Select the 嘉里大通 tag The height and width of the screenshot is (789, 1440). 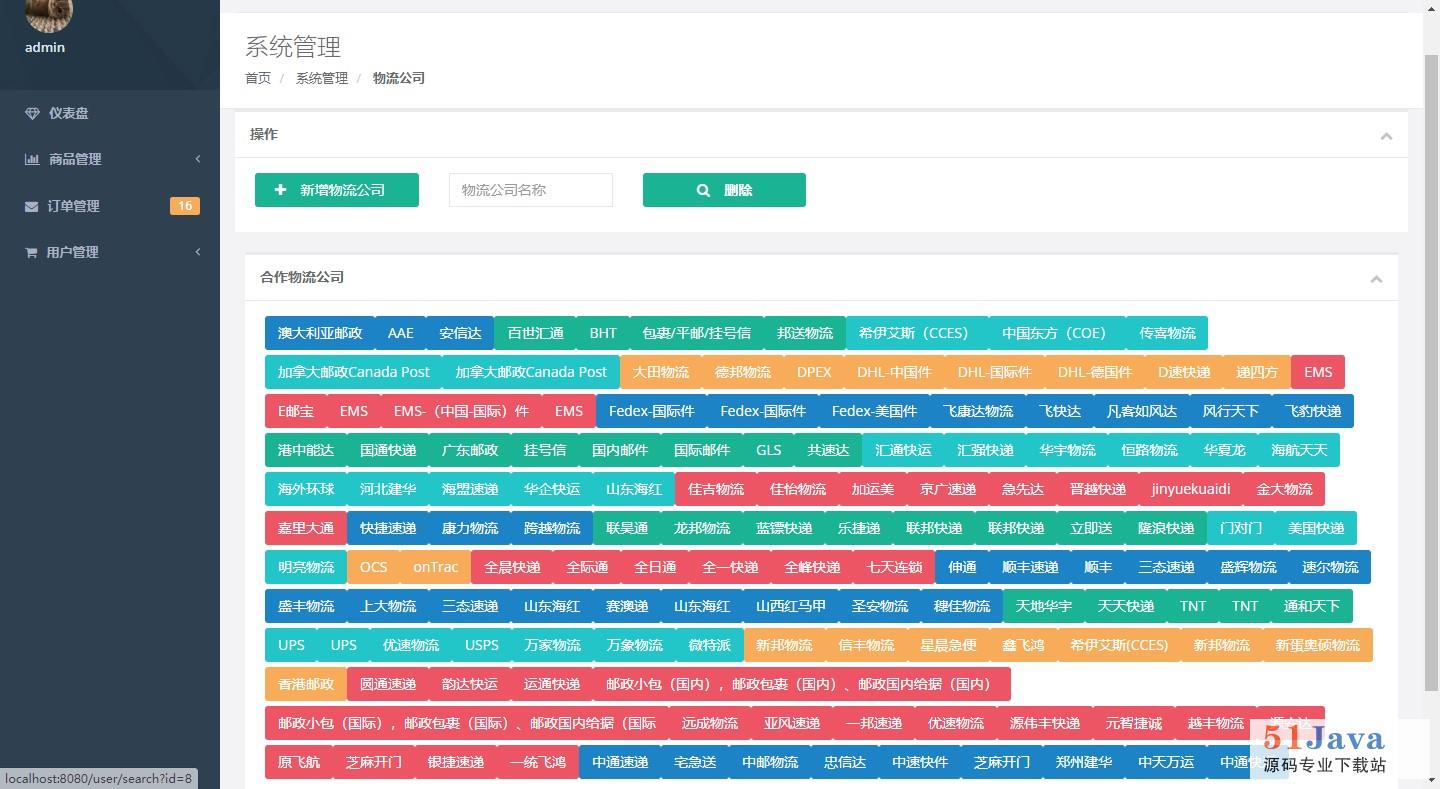(x=306, y=528)
